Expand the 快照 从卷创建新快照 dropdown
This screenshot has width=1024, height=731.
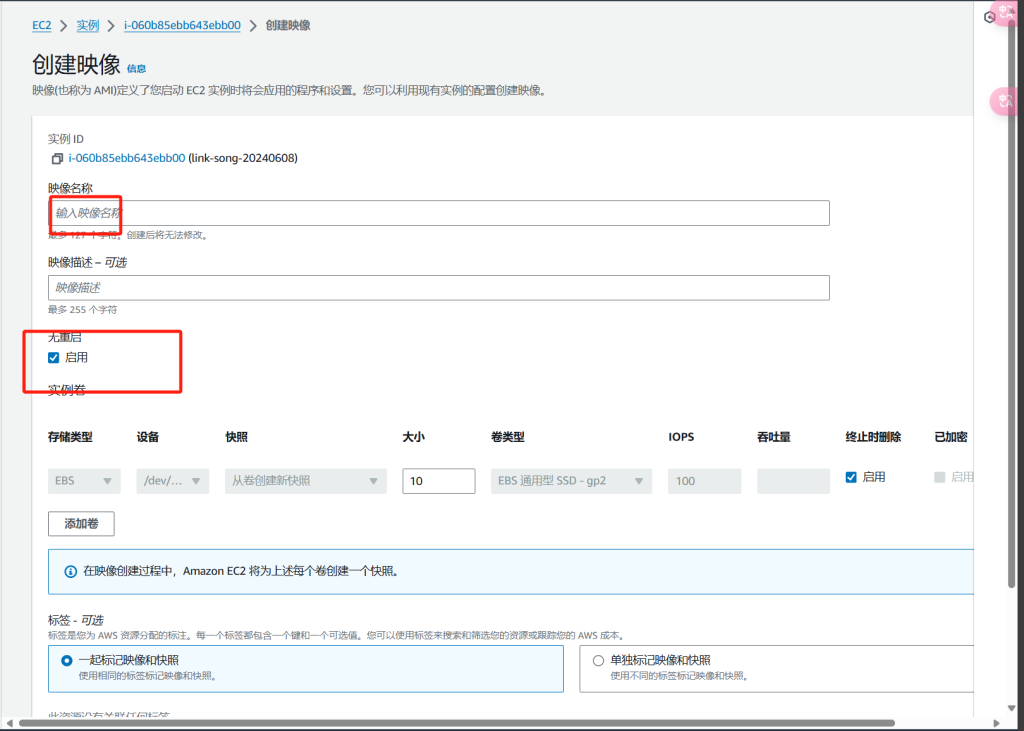tap(305, 481)
